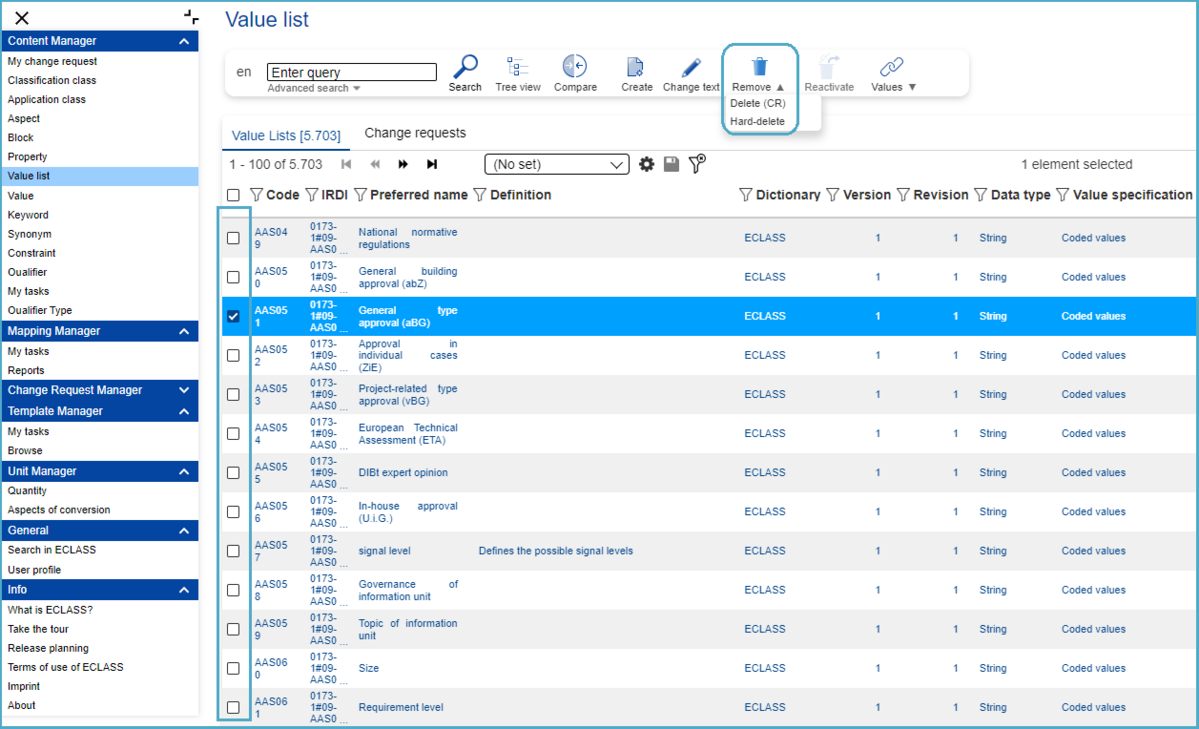Collapse the Mapping Manager section
Screen dimensions: 1199x729
click(183, 331)
